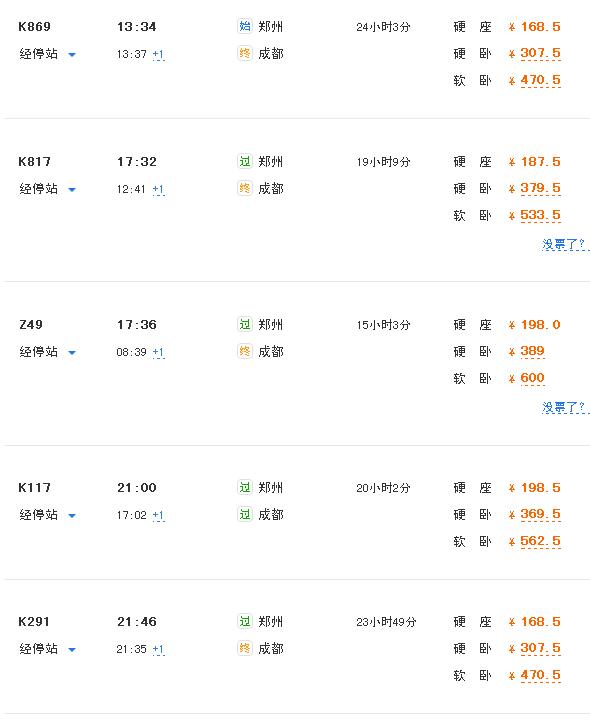Click Z49 软卧 price 600
This screenshot has height=721, width=590.
click(532, 378)
